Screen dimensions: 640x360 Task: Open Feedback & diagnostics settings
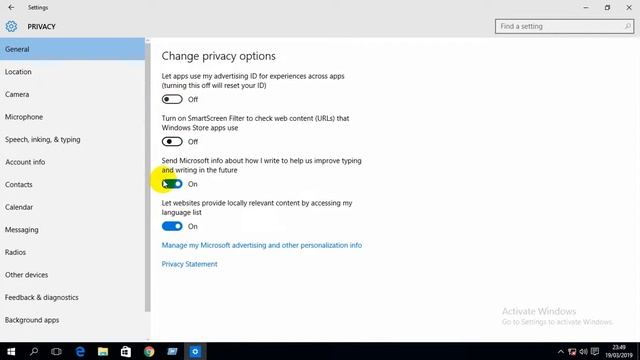72,298
